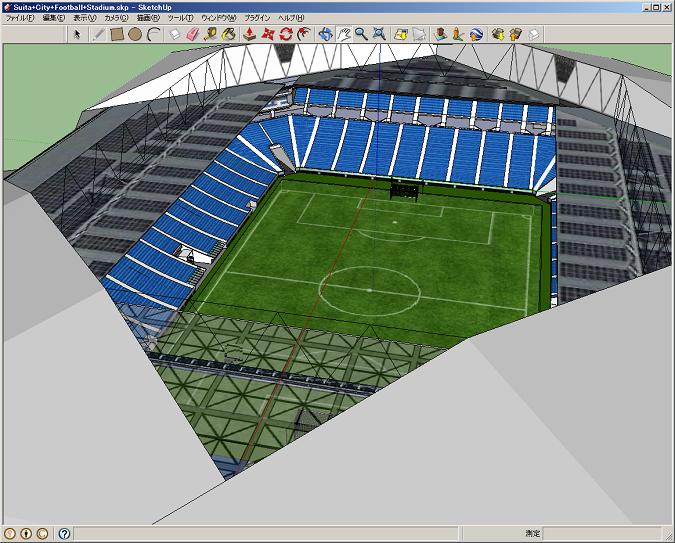Toggle the Pan hand tool
The width and height of the screenshot is (675, 543).
(343, 34)
